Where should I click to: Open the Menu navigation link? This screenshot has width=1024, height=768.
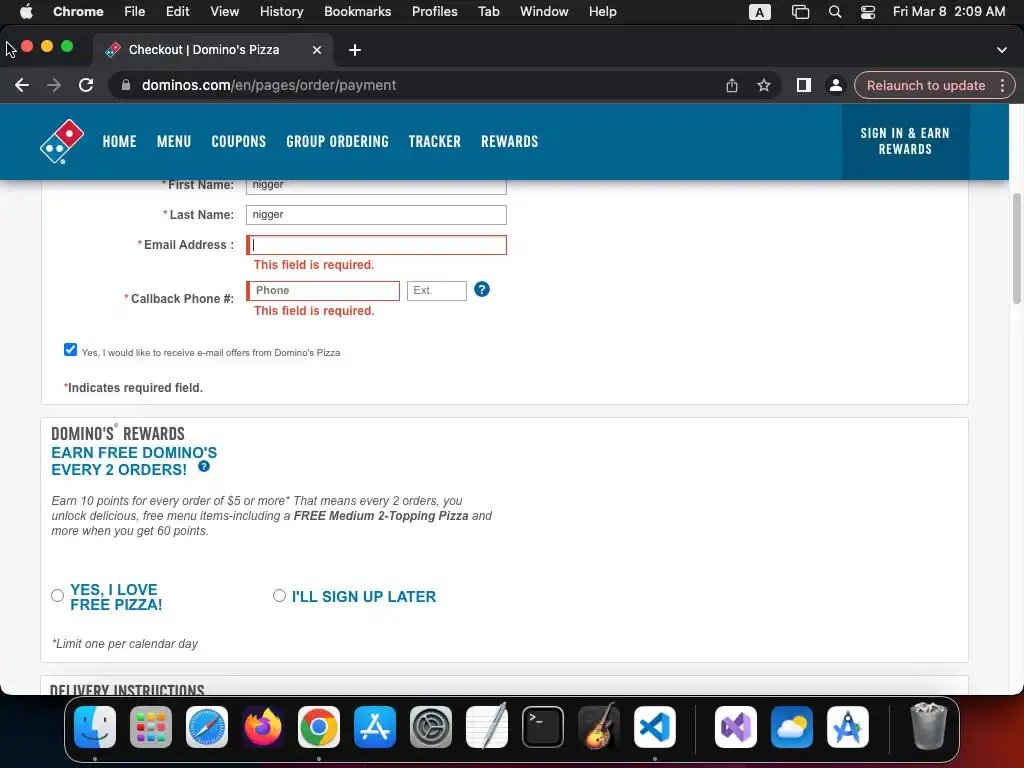click(174, 142)
